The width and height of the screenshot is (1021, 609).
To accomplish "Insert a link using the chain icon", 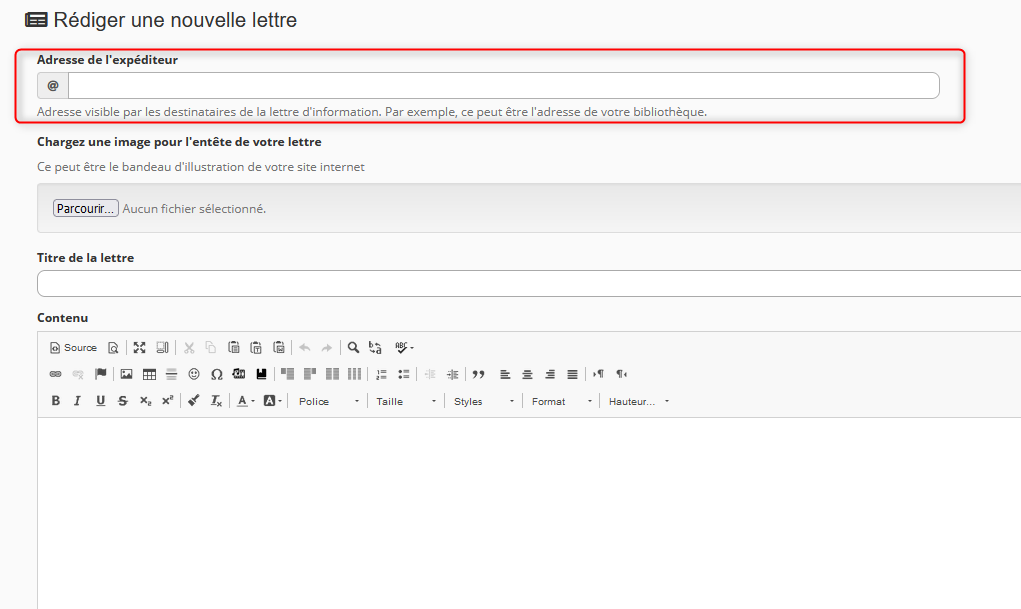I will pyautogui.click(x=56, y=374).
